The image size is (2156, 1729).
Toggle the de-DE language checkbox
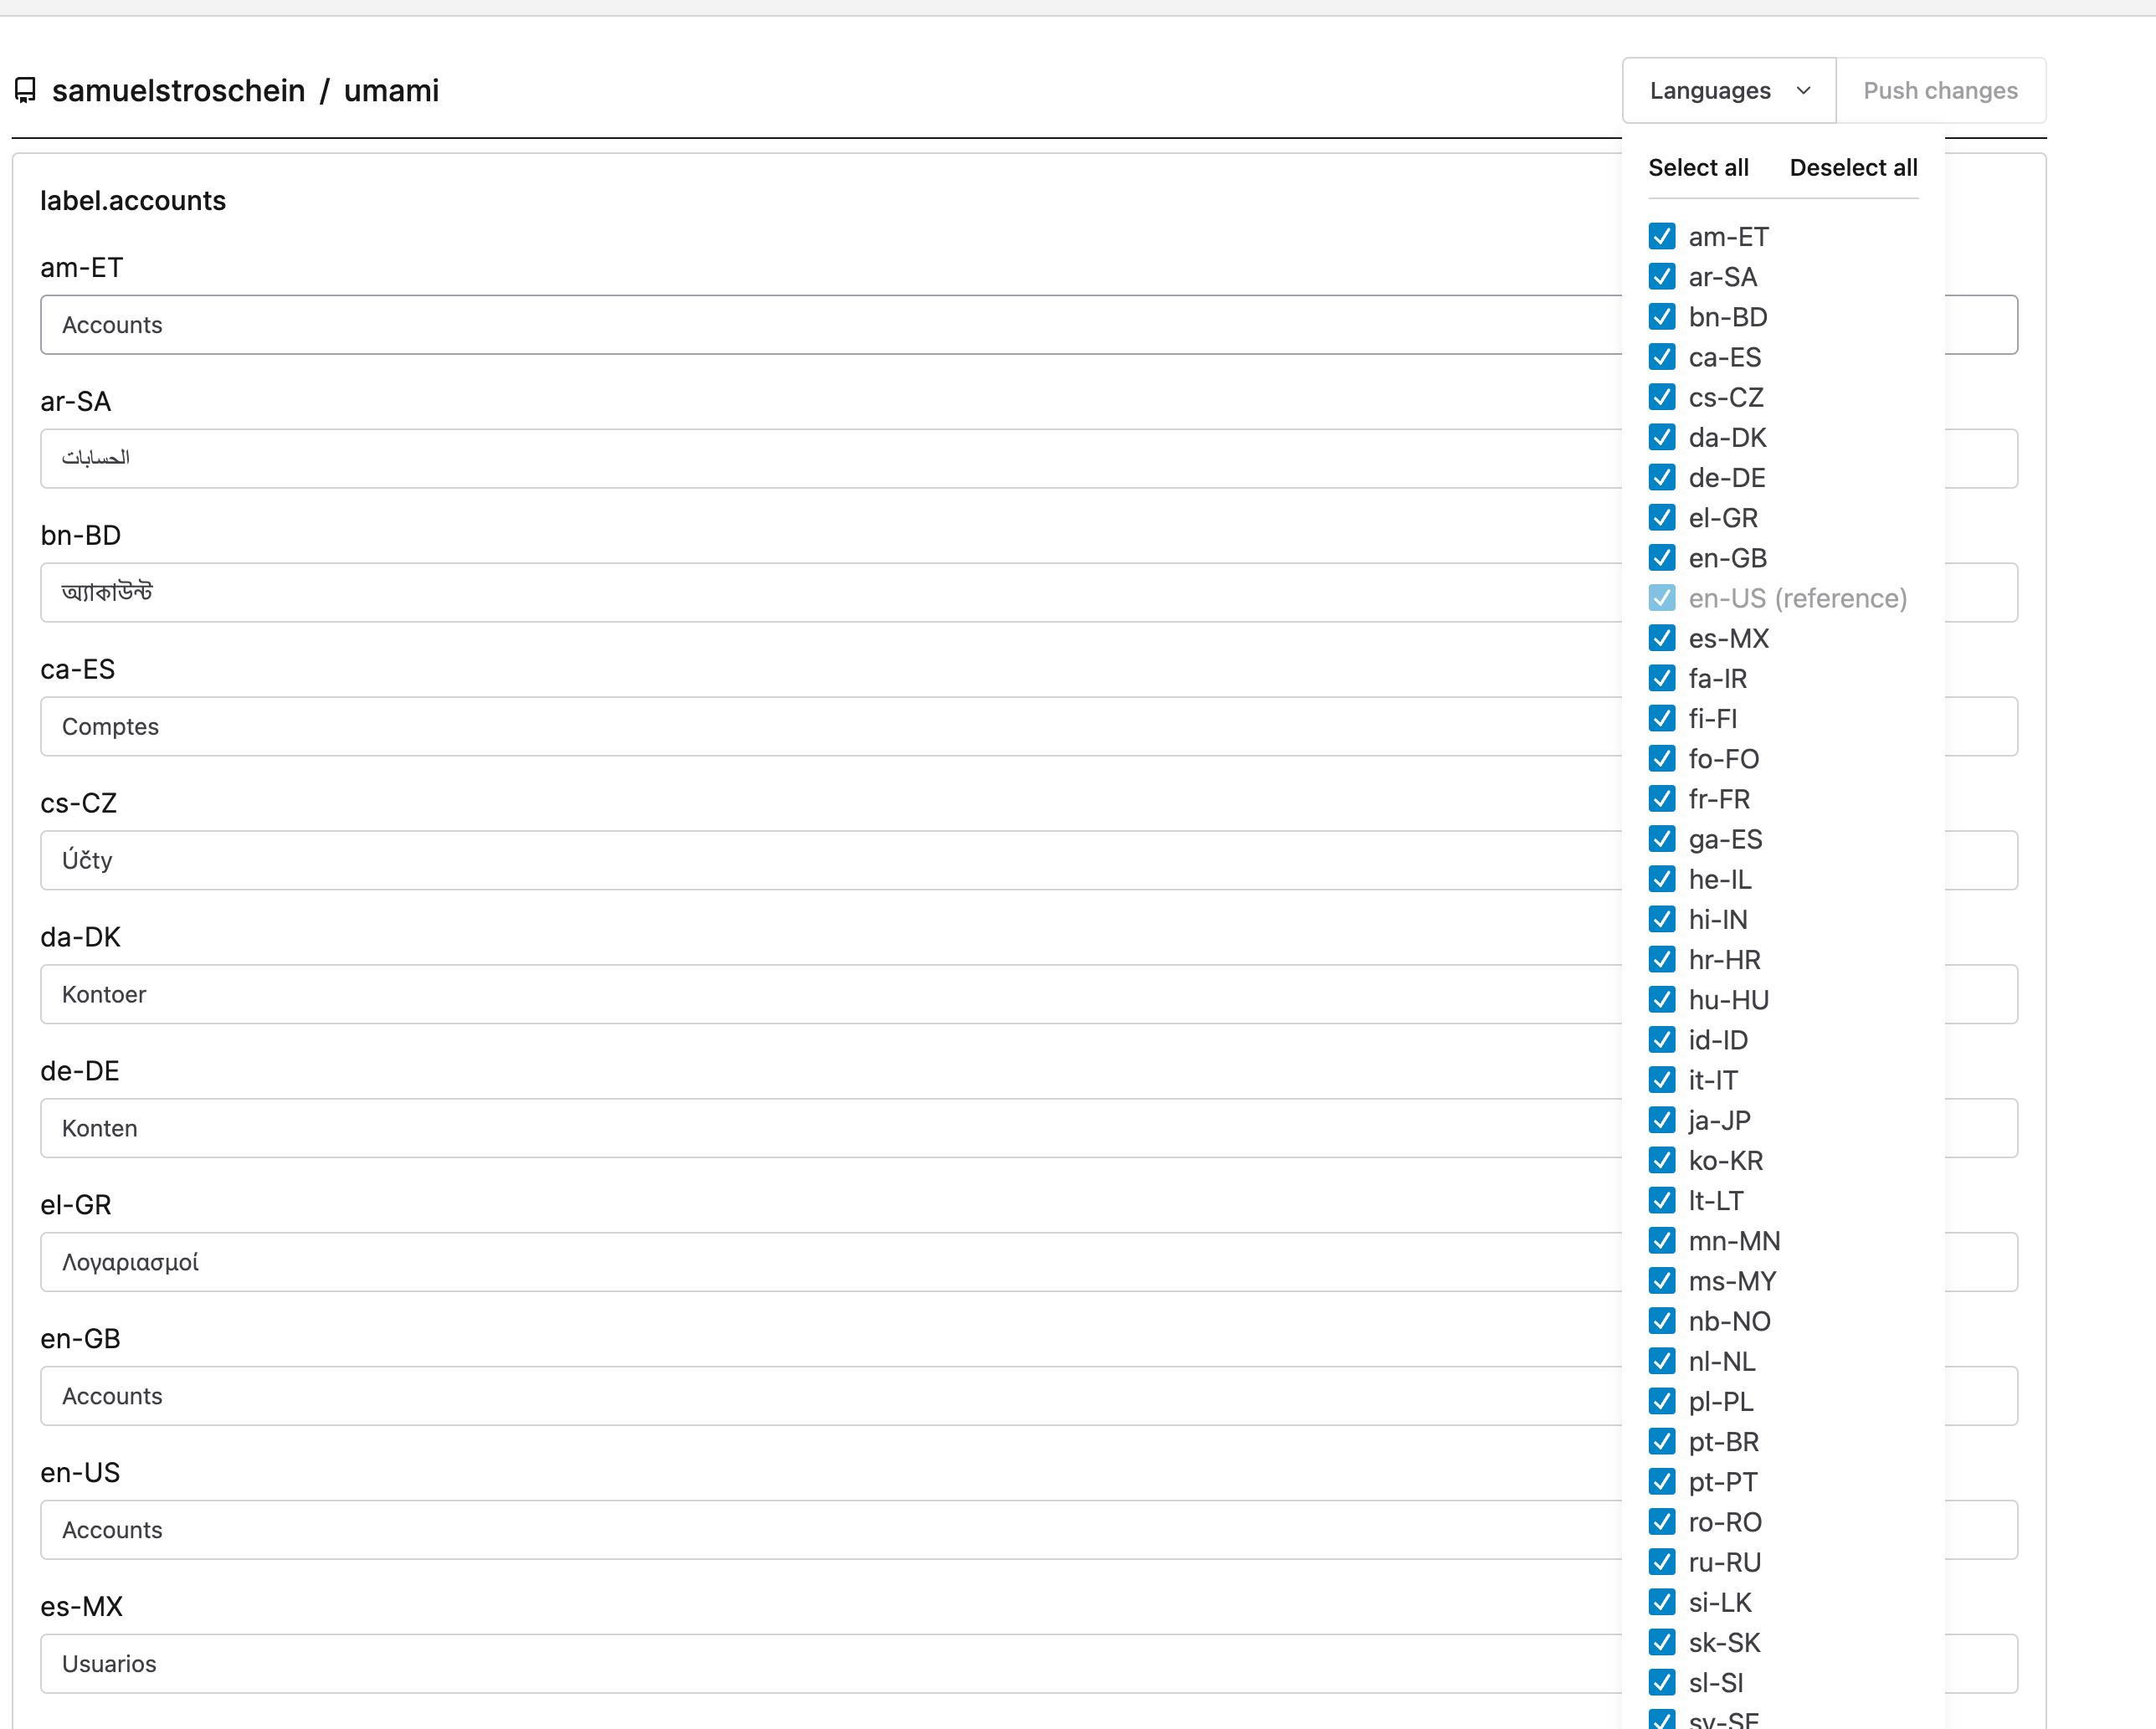[1662, 477]
